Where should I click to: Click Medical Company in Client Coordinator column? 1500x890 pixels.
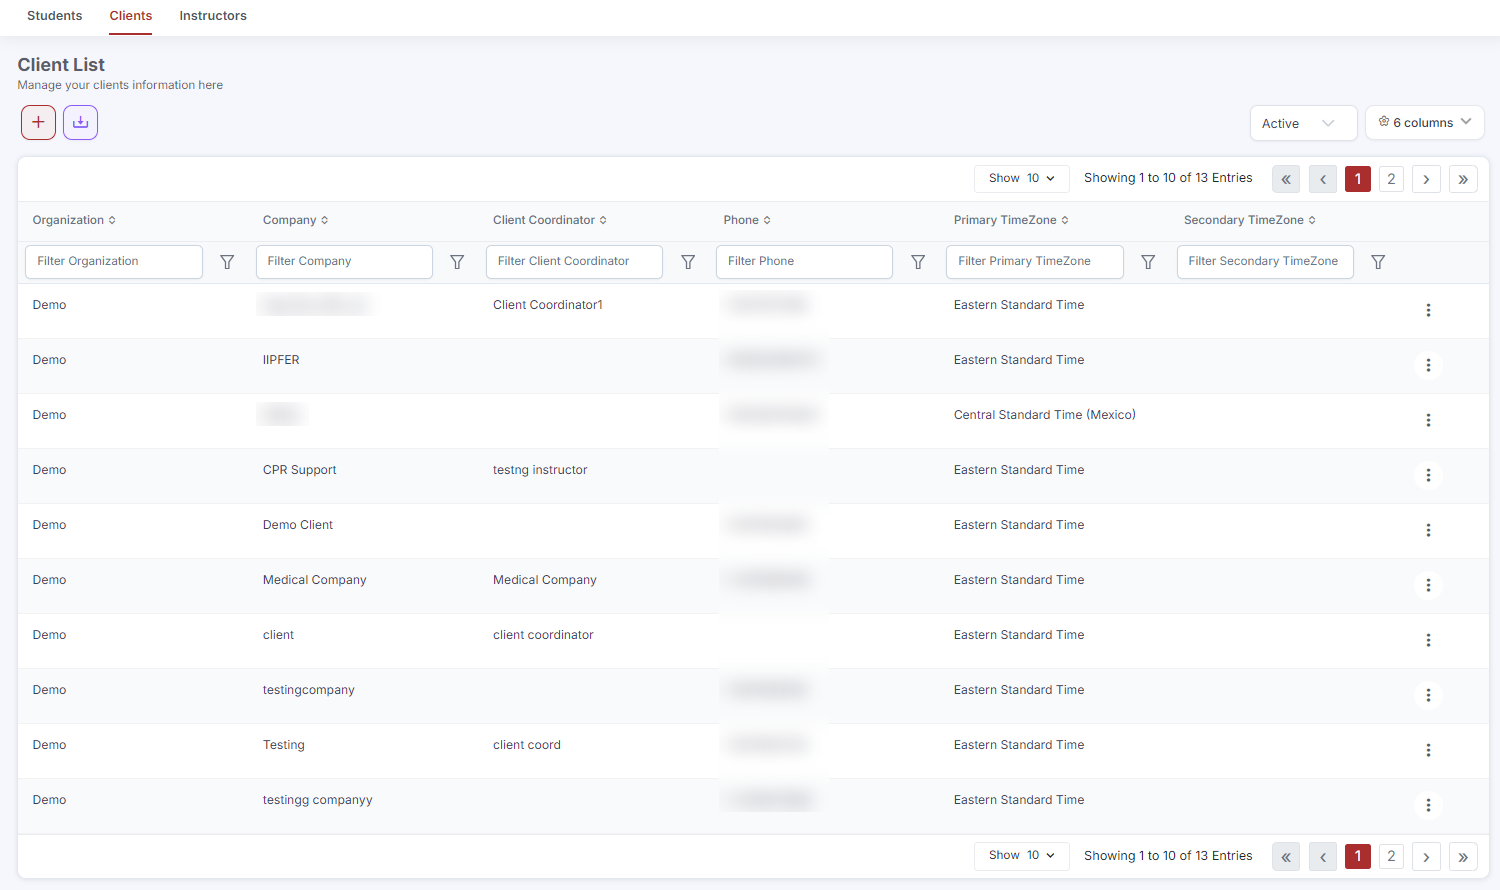coord(545,580)
